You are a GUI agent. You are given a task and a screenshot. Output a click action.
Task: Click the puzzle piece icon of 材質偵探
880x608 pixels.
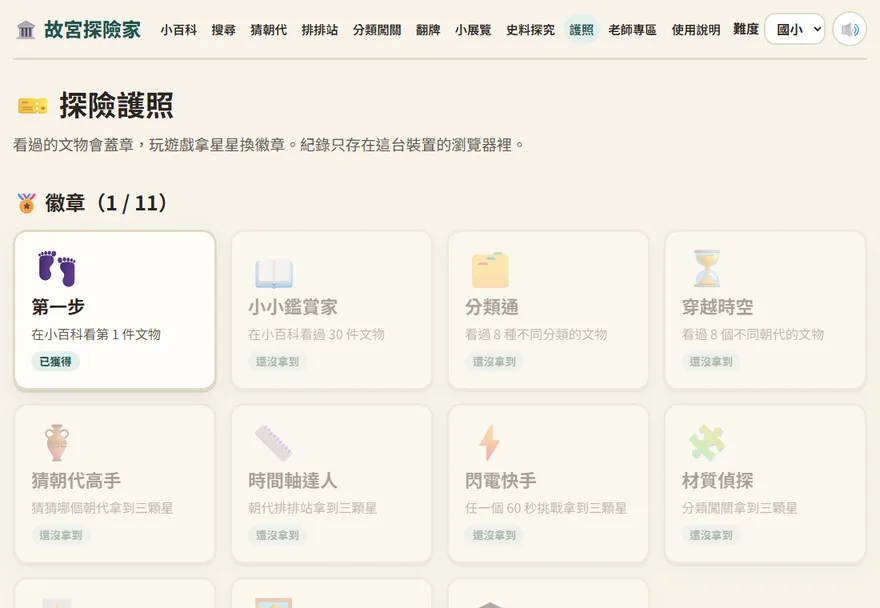pos(707,443)
